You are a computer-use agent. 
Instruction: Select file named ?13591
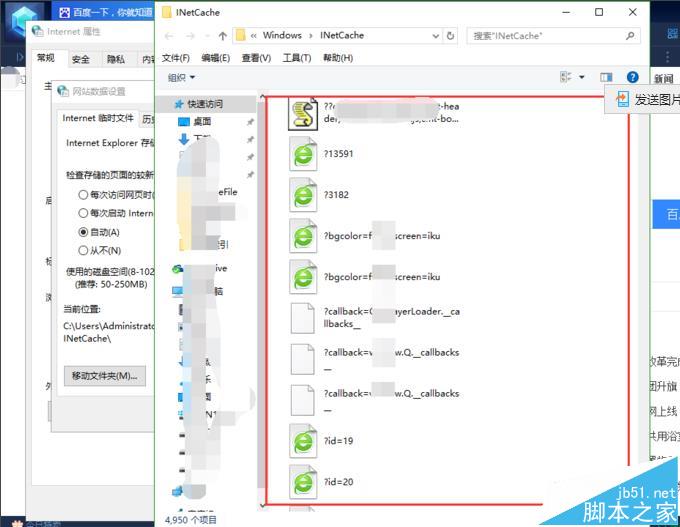[338, 154]
